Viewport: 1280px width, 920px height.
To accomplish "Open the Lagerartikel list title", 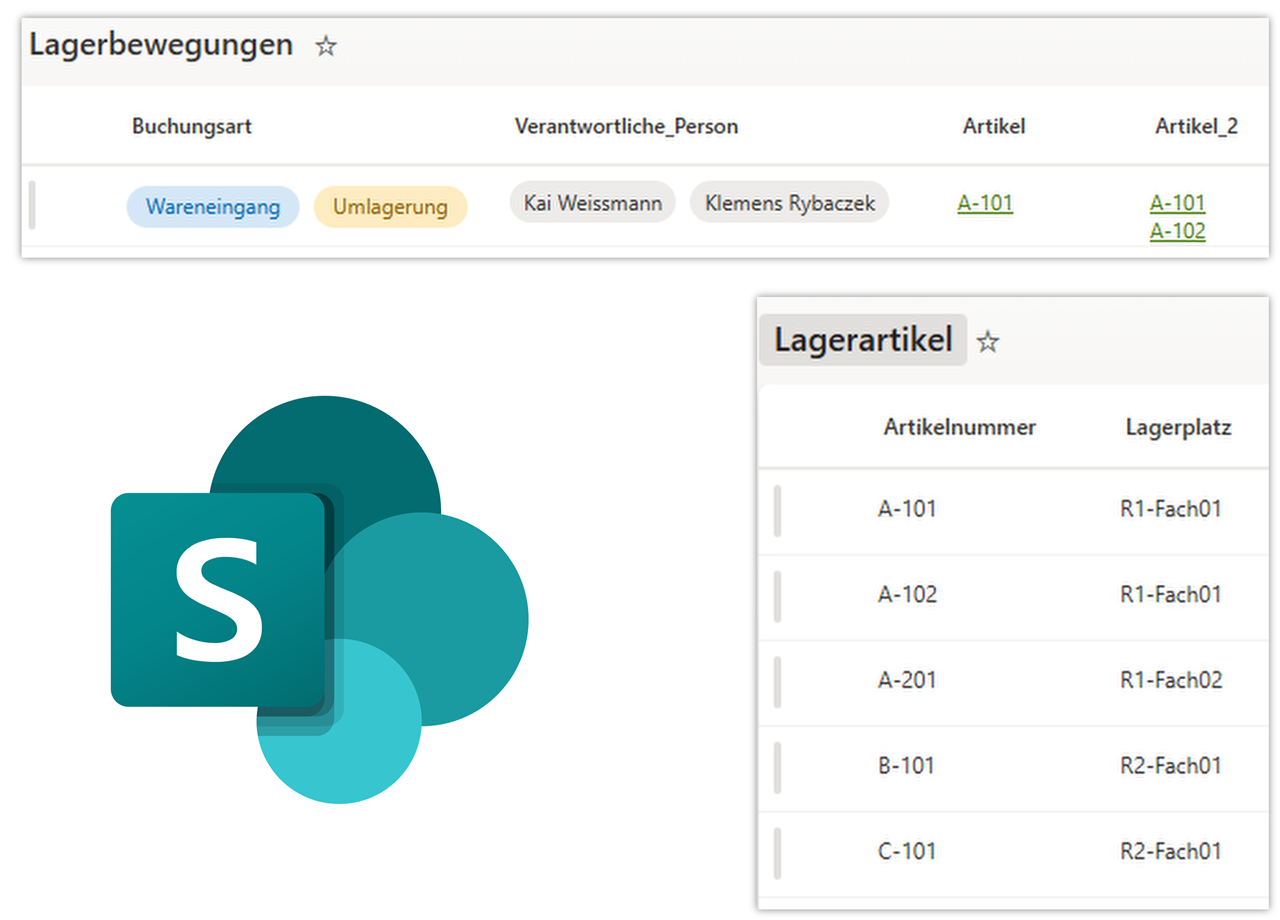I will pyautogui.click(x=863, y=340).
